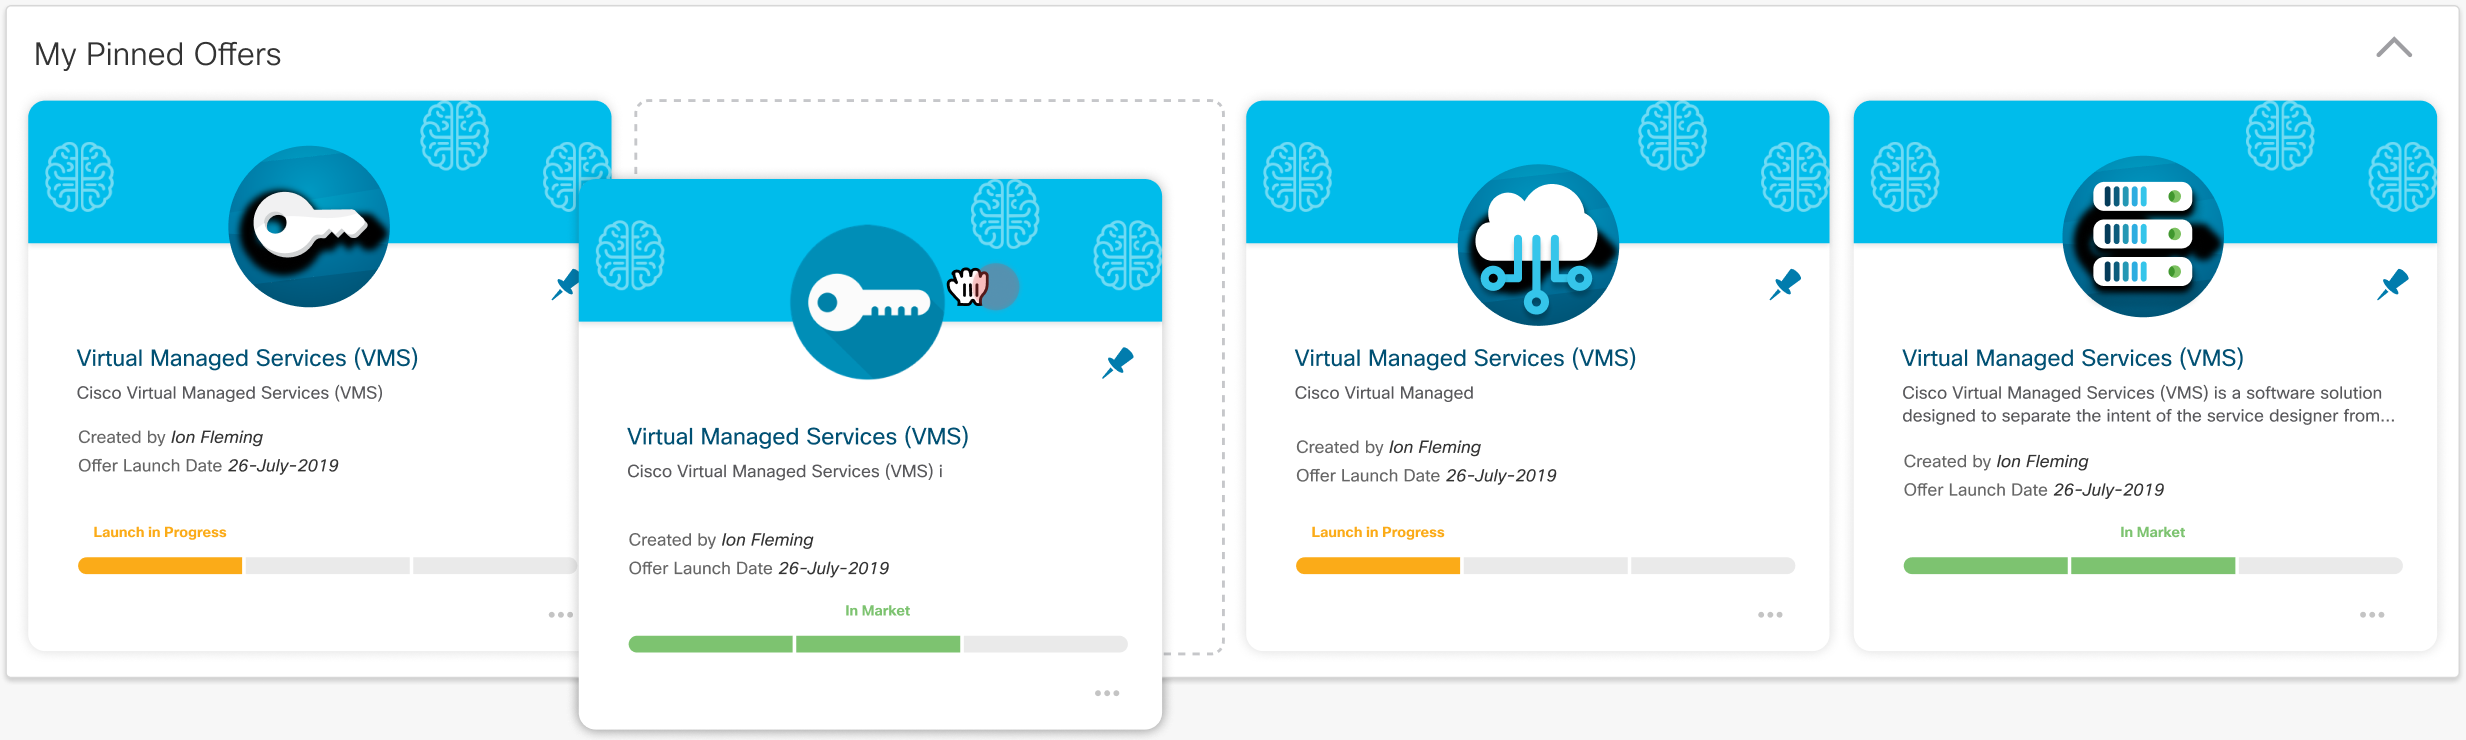Open the three-dot menu on dragged card
The width and height of the screenshot is (2466, 740).
pyautogui.click(x=1106, y=693)
